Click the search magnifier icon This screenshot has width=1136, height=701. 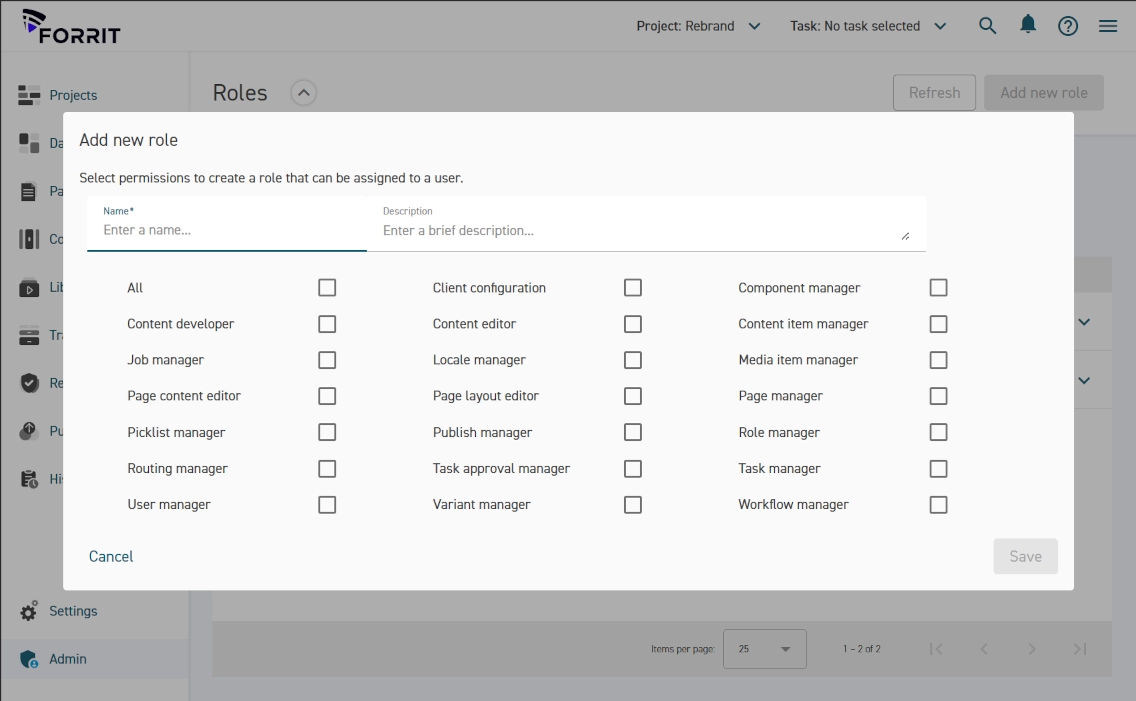tap(987, 26)
